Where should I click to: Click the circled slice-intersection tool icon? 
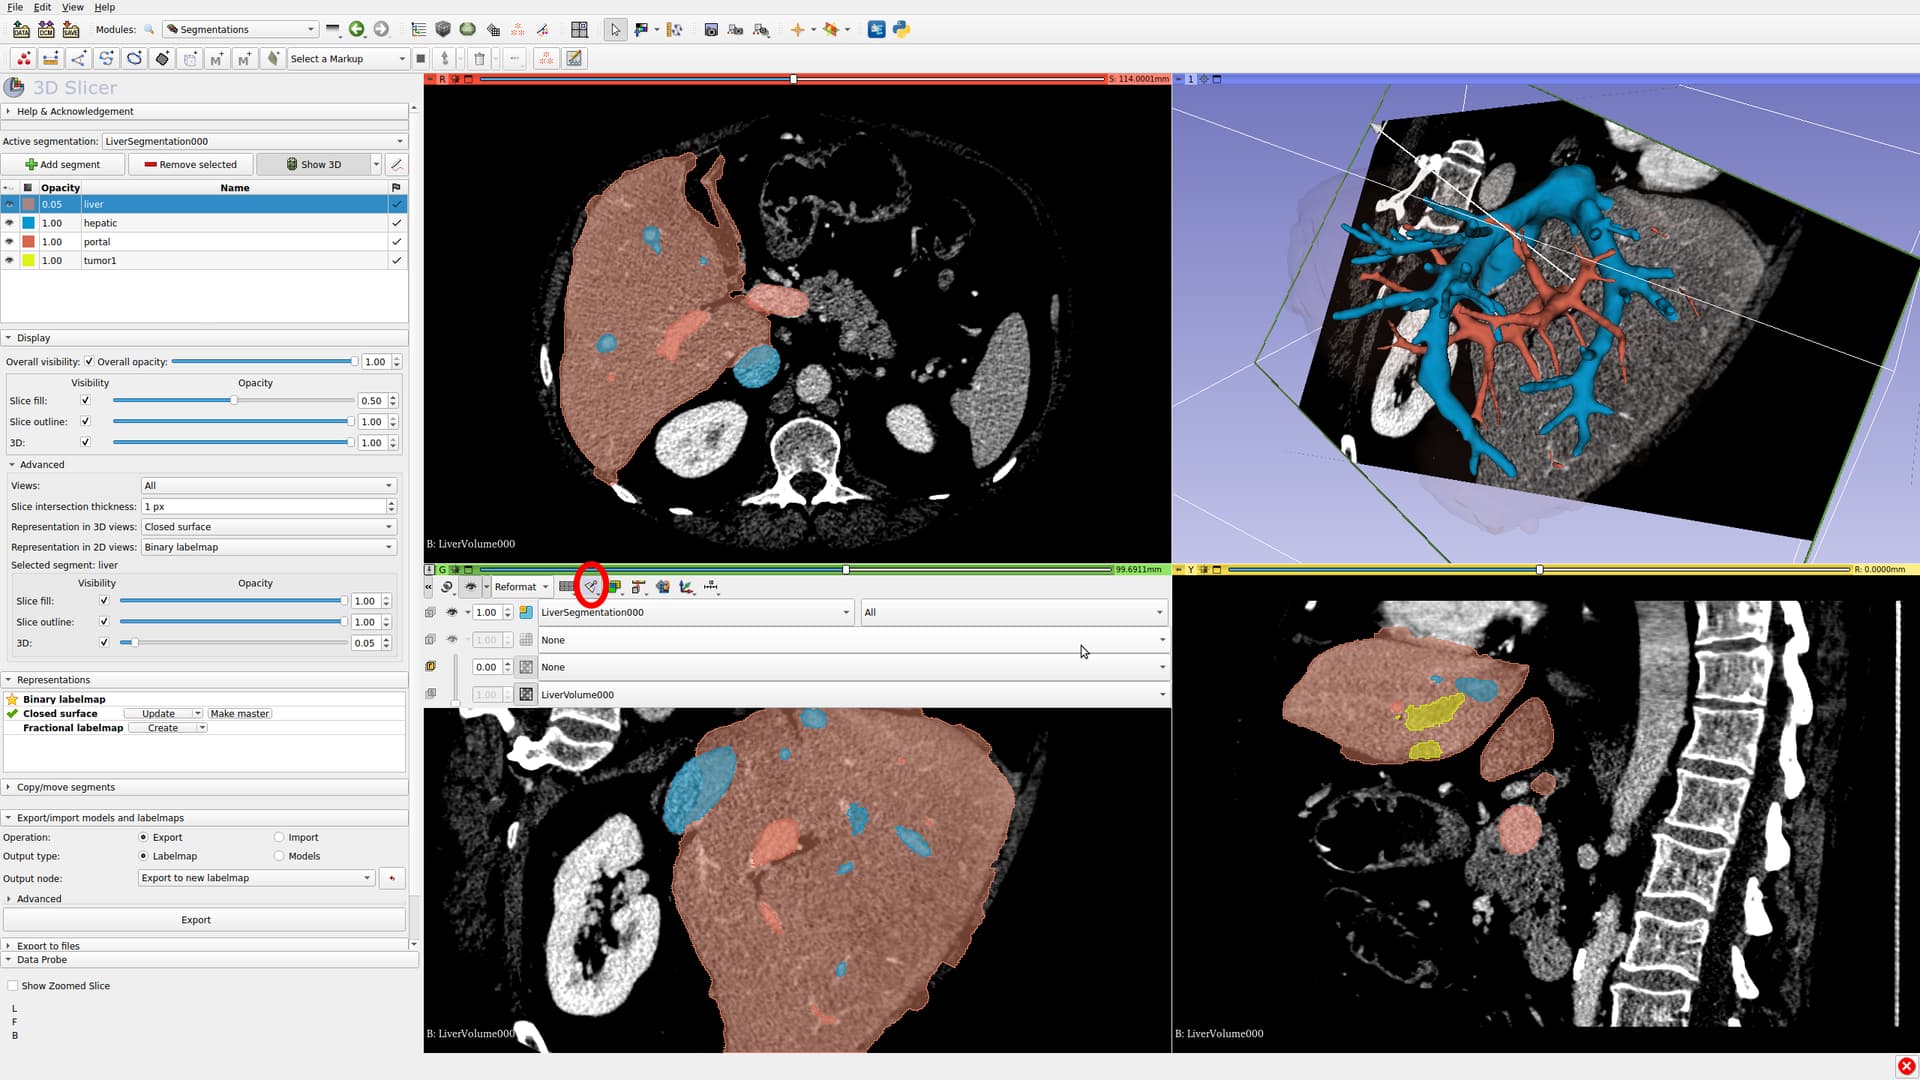click(x=591, y=587)
